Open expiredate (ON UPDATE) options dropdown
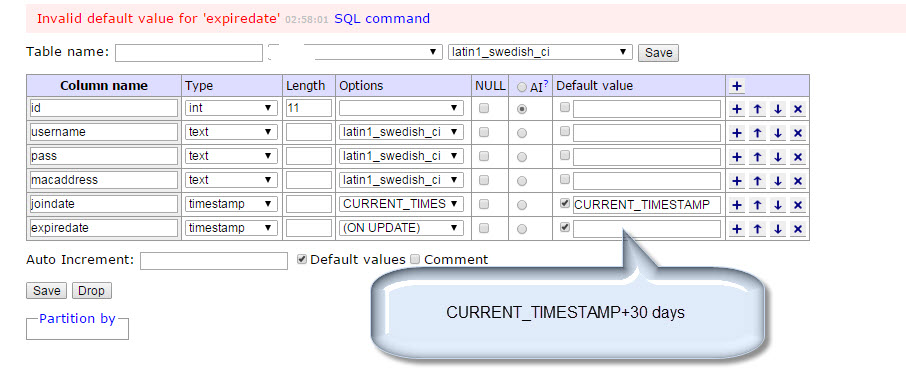The width and height of the screenshot is (906, 379). click(x=401, y=228)
